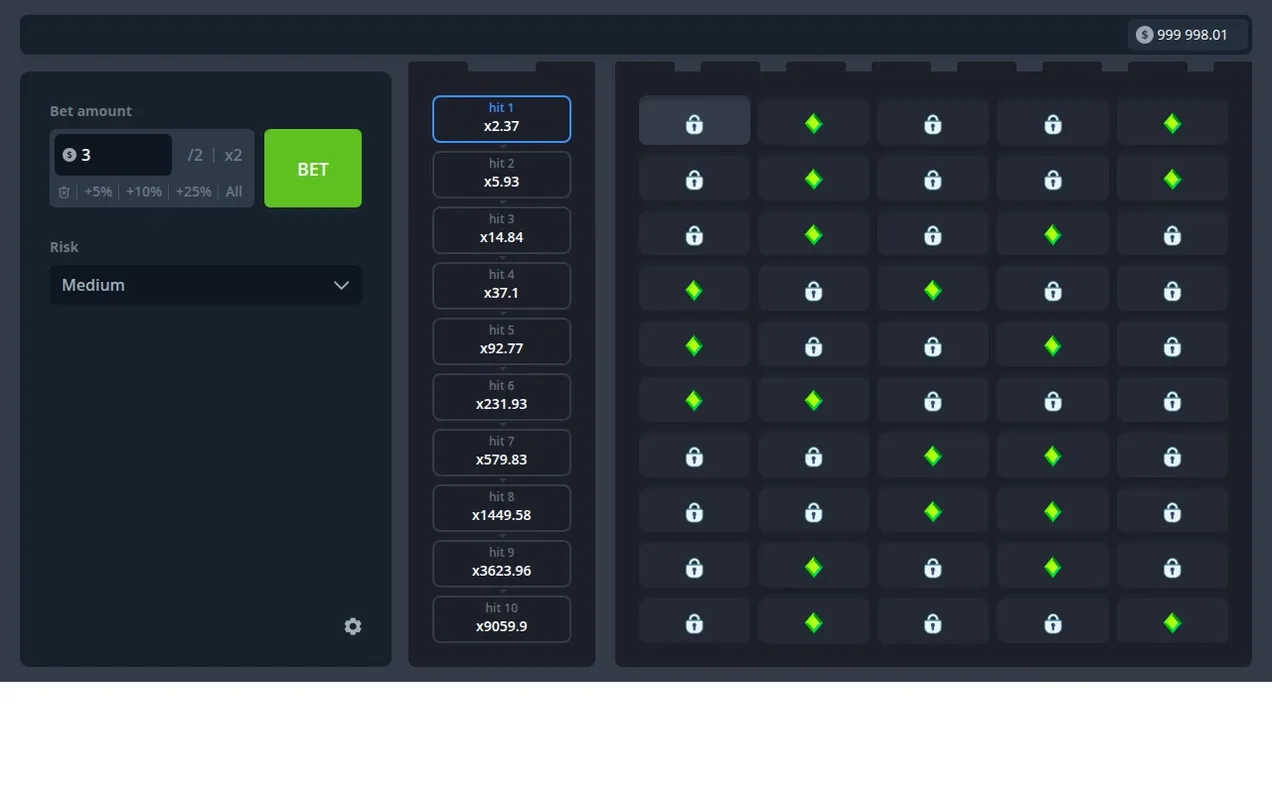Click the hit 5 x92.77 multiplier
The image size is (1272, 794).
(502, 341)
